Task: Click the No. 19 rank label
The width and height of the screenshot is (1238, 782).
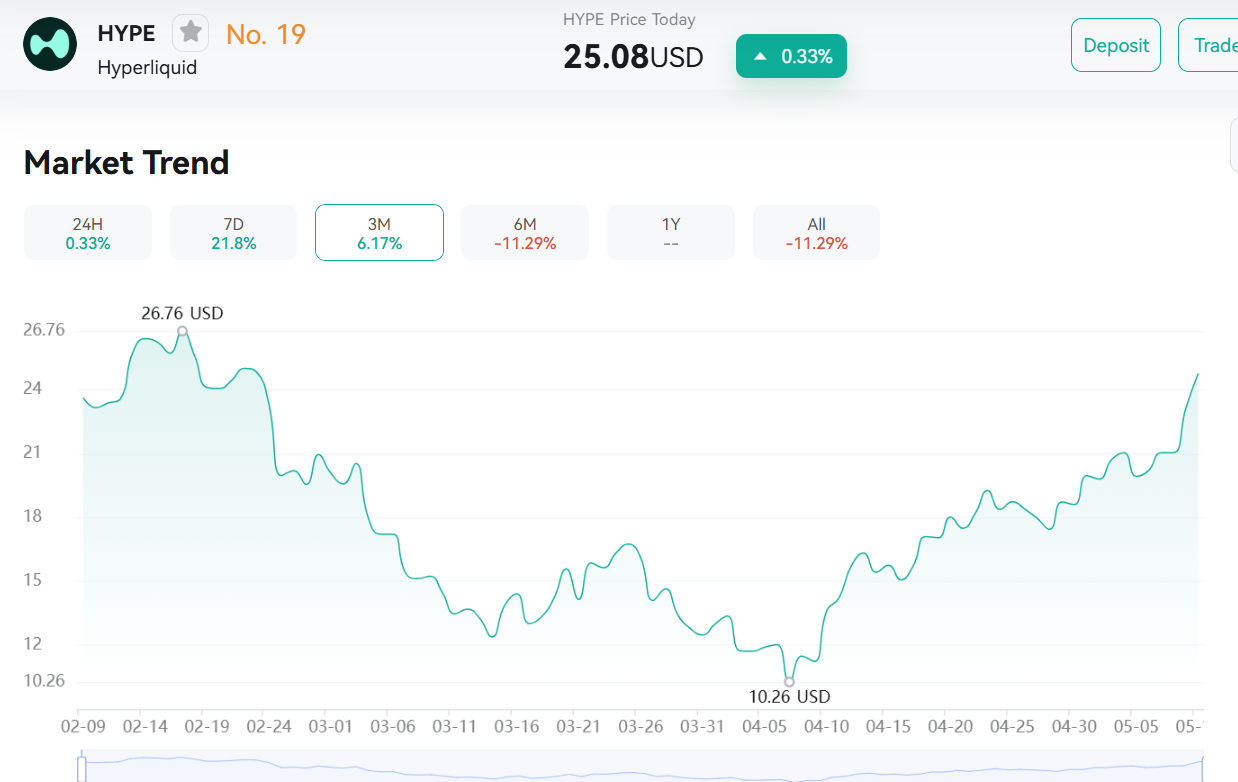Action: (266, 34)
